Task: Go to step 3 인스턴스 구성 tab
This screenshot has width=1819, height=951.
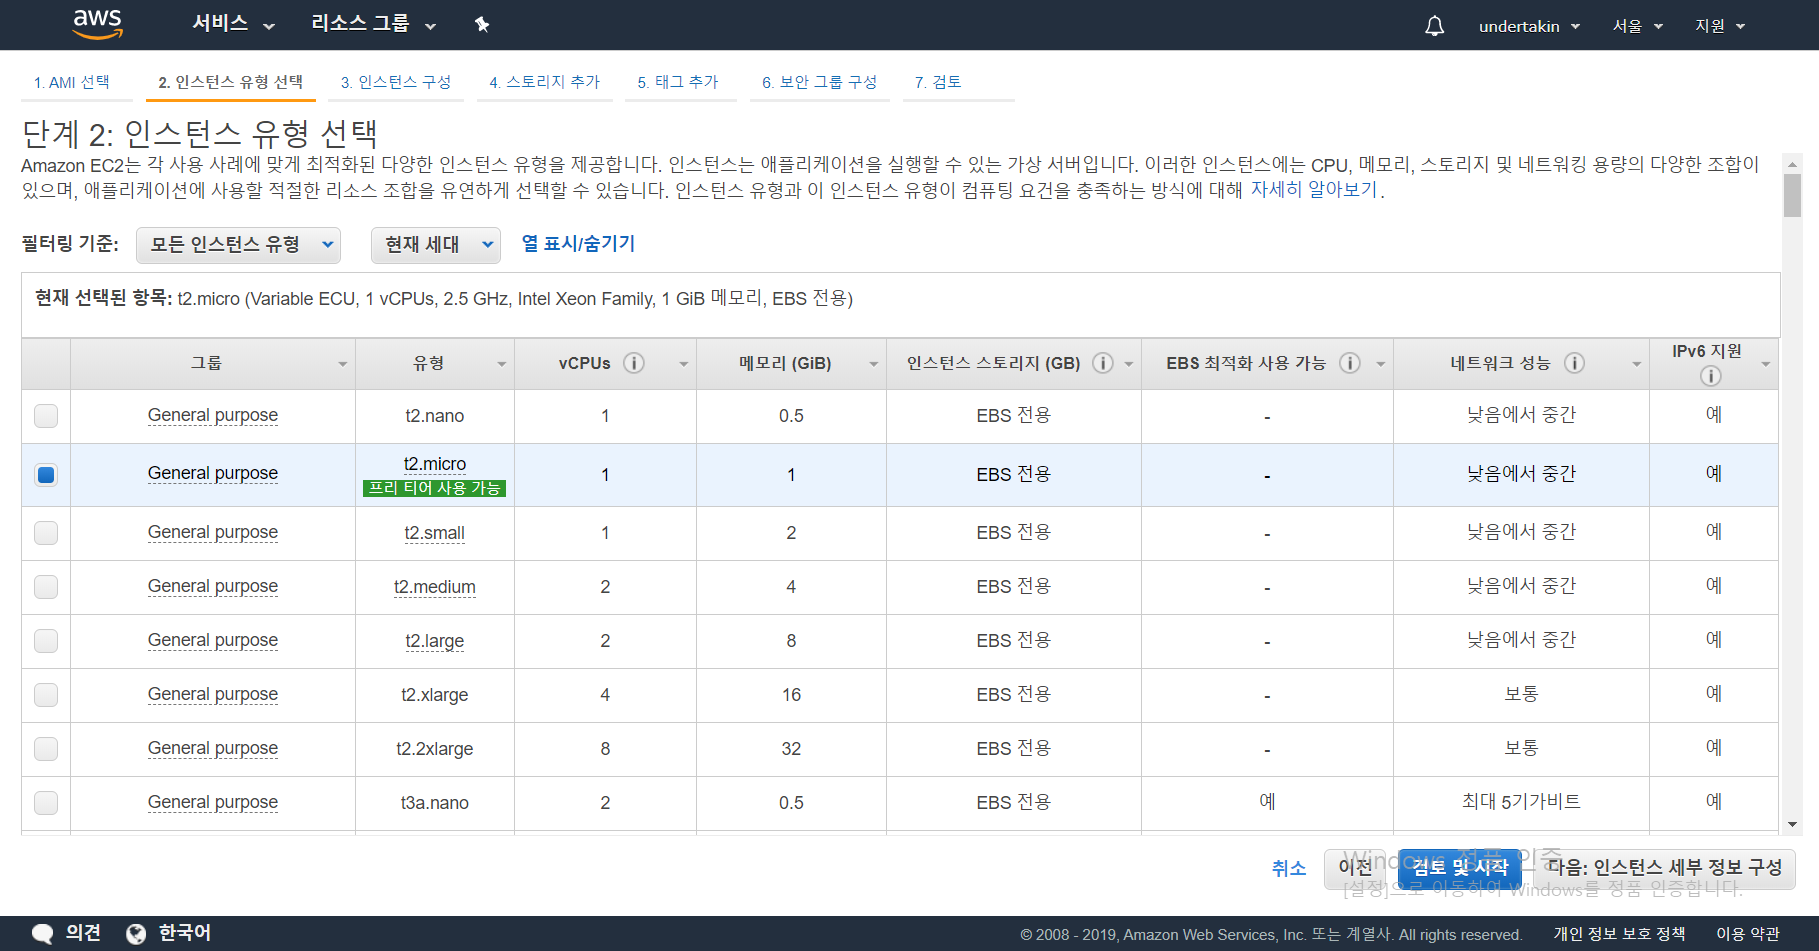Action: [x=396, y=82]
